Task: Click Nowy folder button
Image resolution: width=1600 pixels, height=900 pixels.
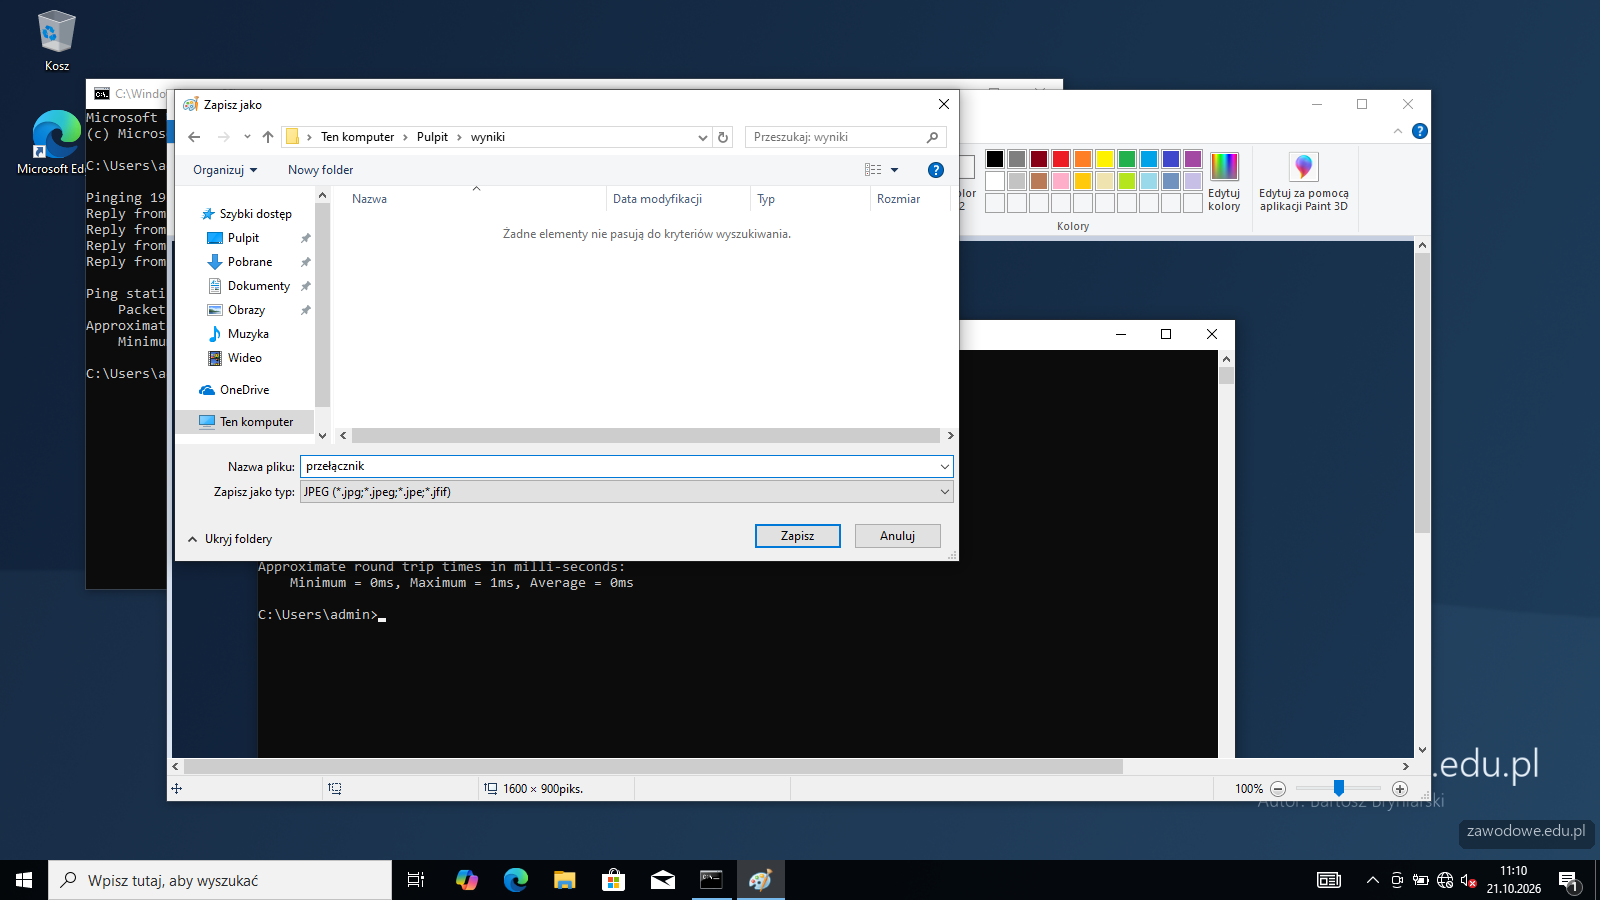Action: pyautogui.click(x=321, y=170)
